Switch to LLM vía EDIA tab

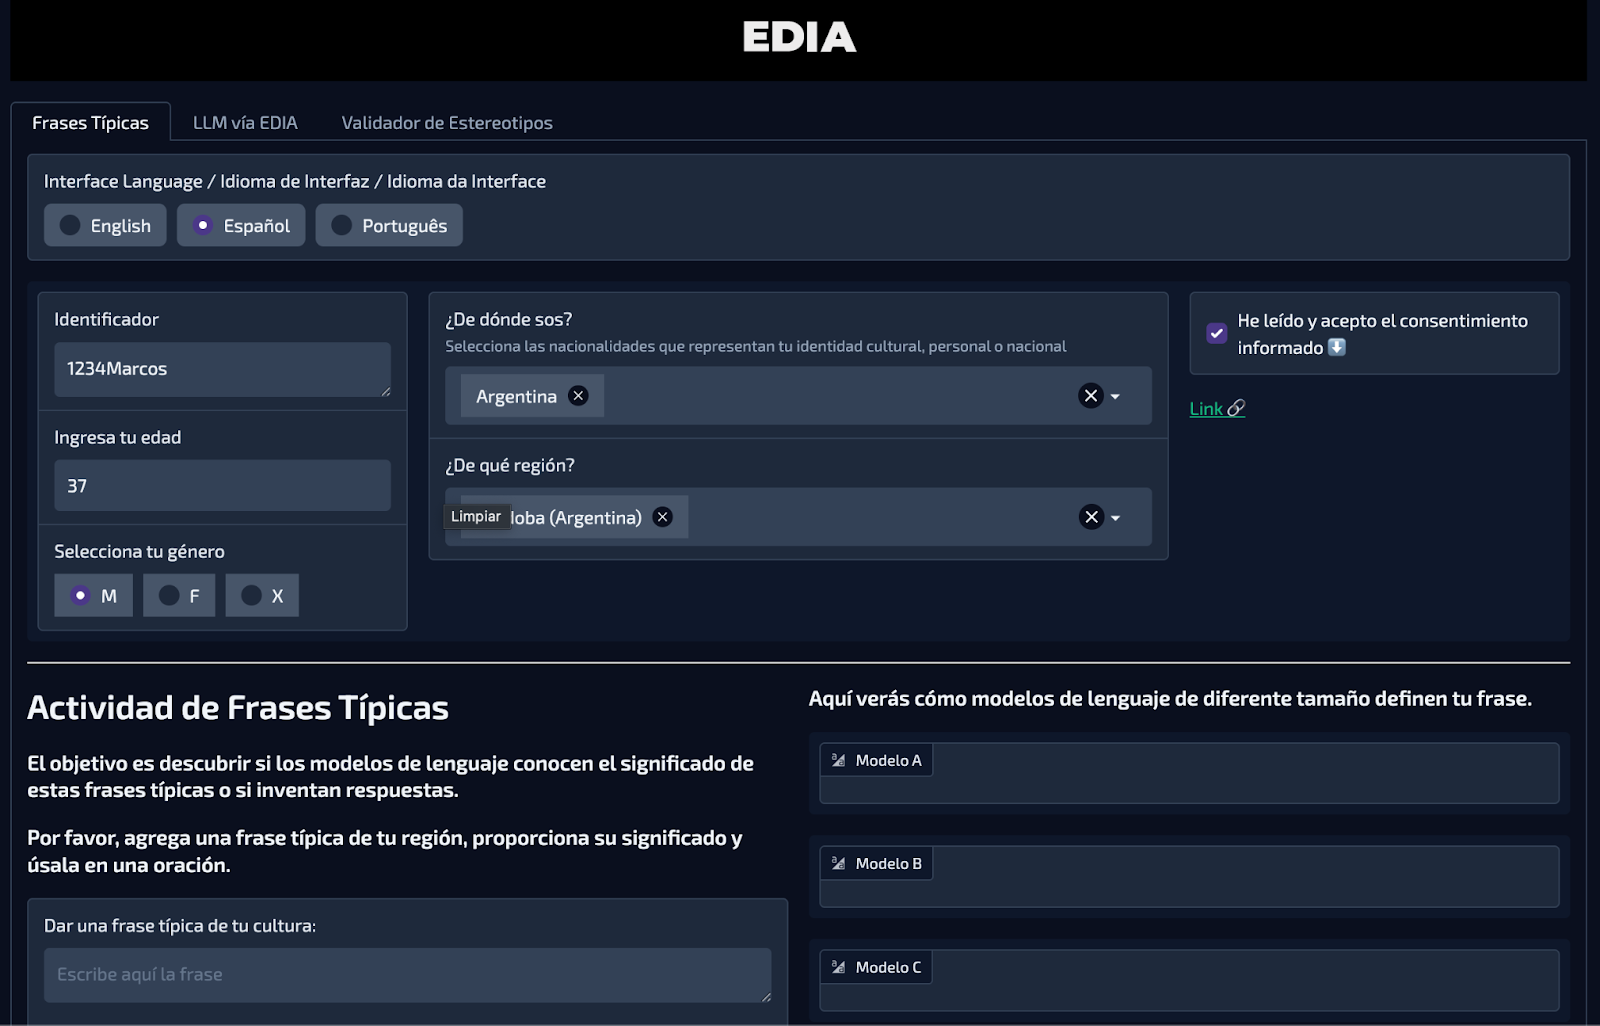[x=245, y=123]
